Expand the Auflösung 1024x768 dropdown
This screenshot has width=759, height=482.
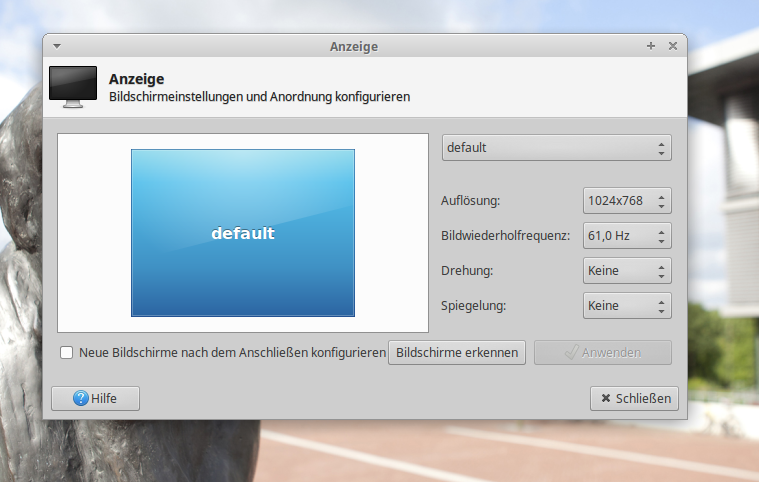point(627,201)
